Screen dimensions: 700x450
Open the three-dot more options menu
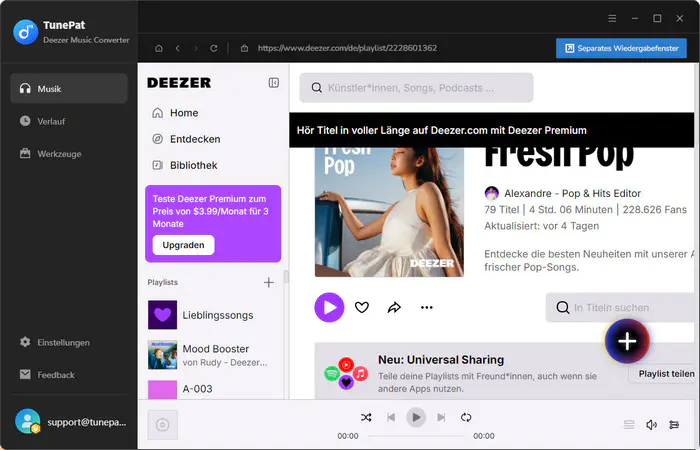coord(427,307)
